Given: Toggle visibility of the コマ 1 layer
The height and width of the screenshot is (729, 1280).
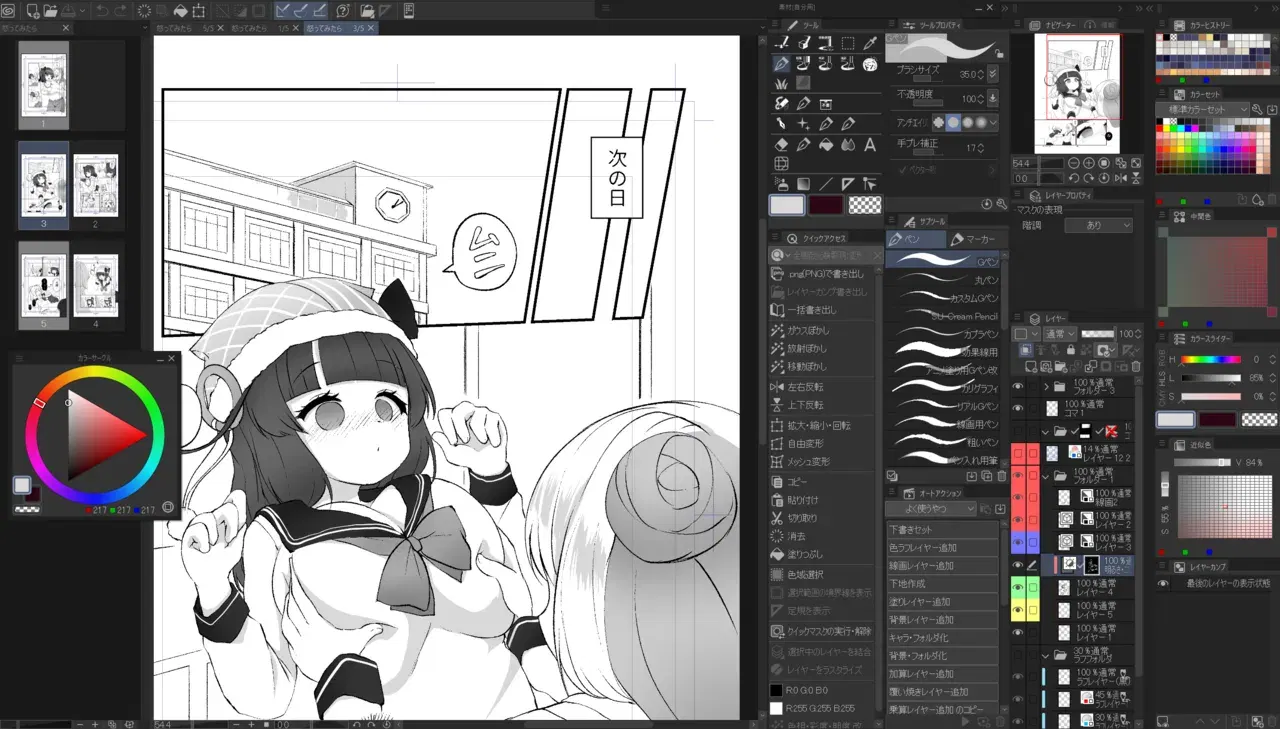Looking at the screenshot, I should click(1018, 408).
